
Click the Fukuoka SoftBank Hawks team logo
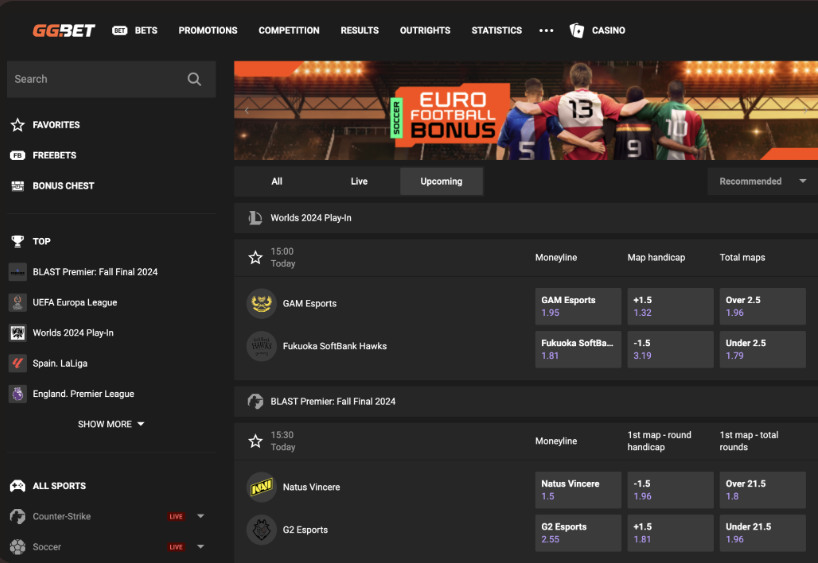[261, 346]
